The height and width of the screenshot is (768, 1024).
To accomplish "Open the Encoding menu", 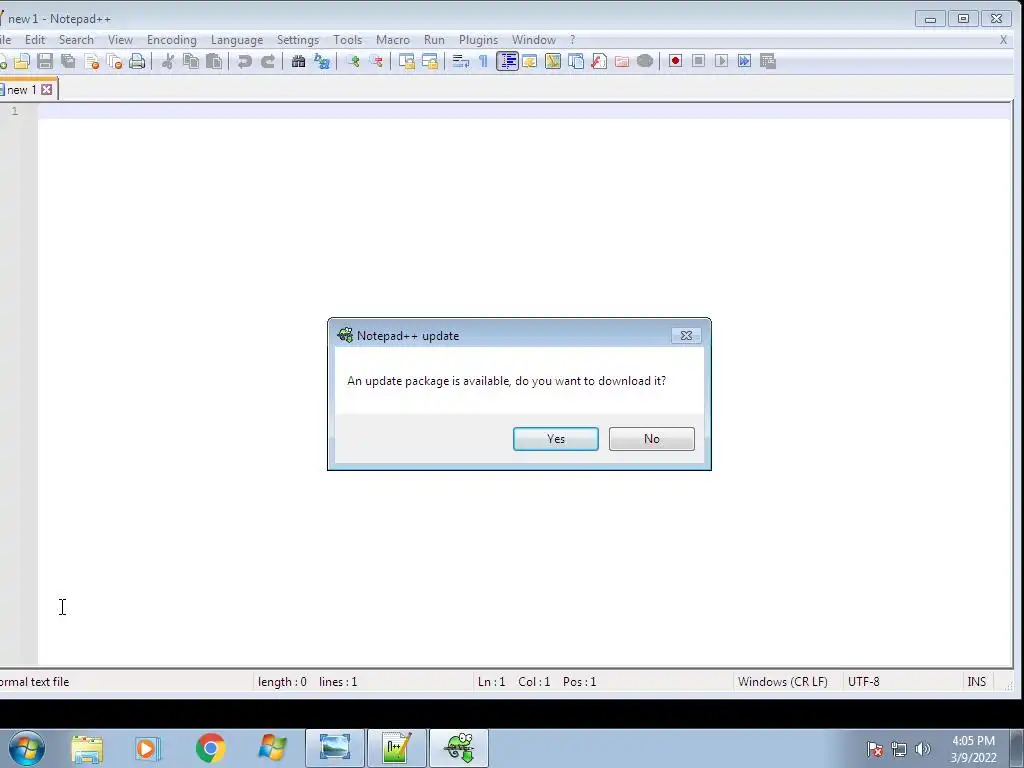I will [x=172, y=40].
